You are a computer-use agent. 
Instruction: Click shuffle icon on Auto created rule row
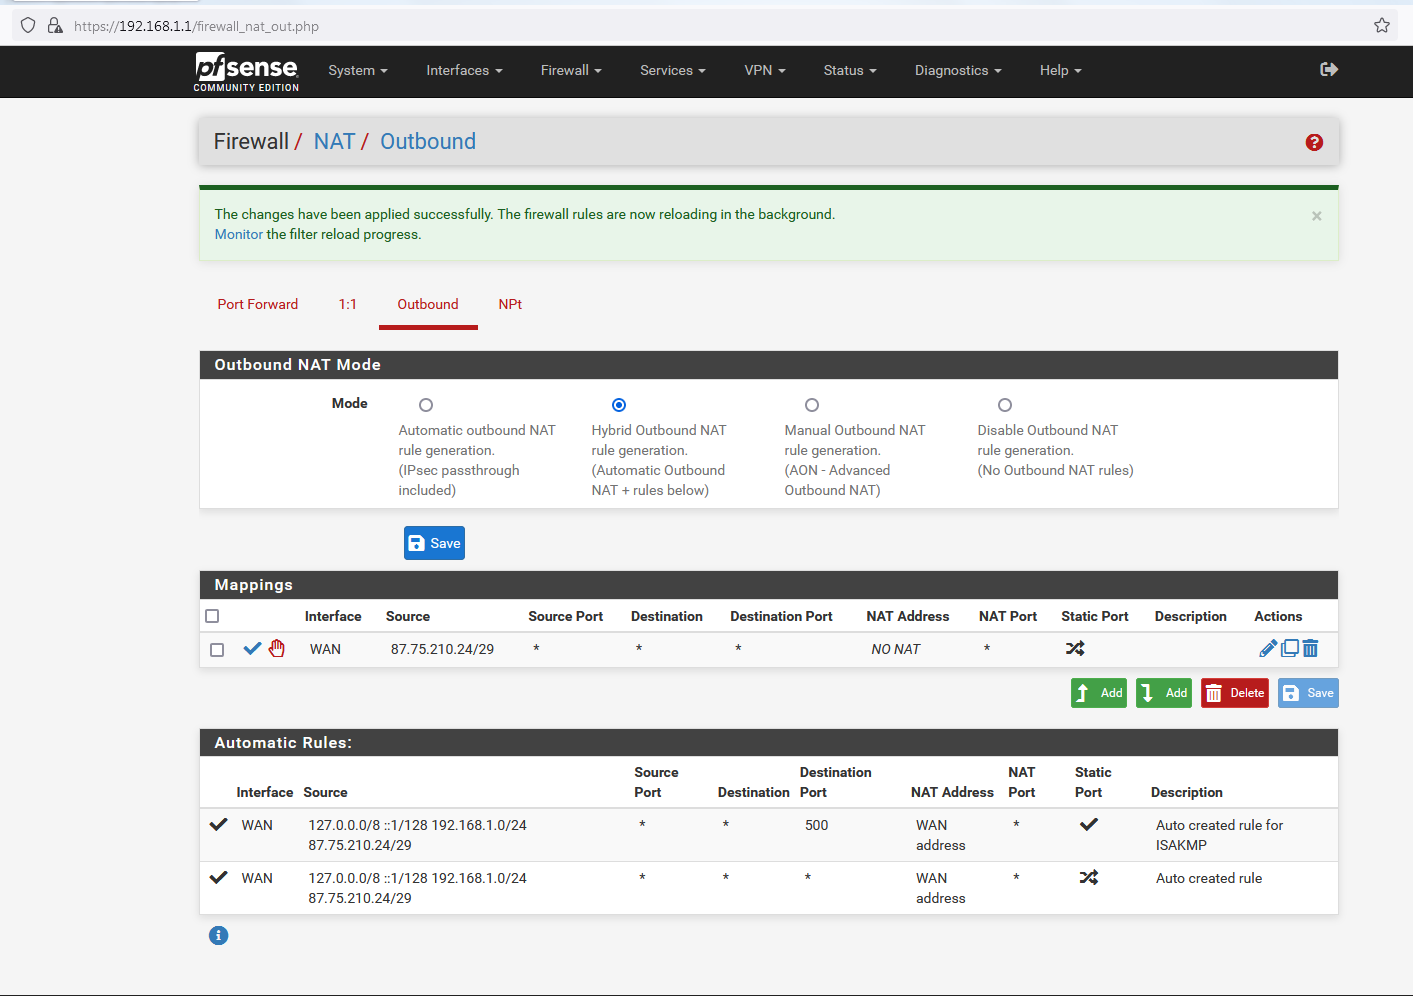(x=1089, y=877)
